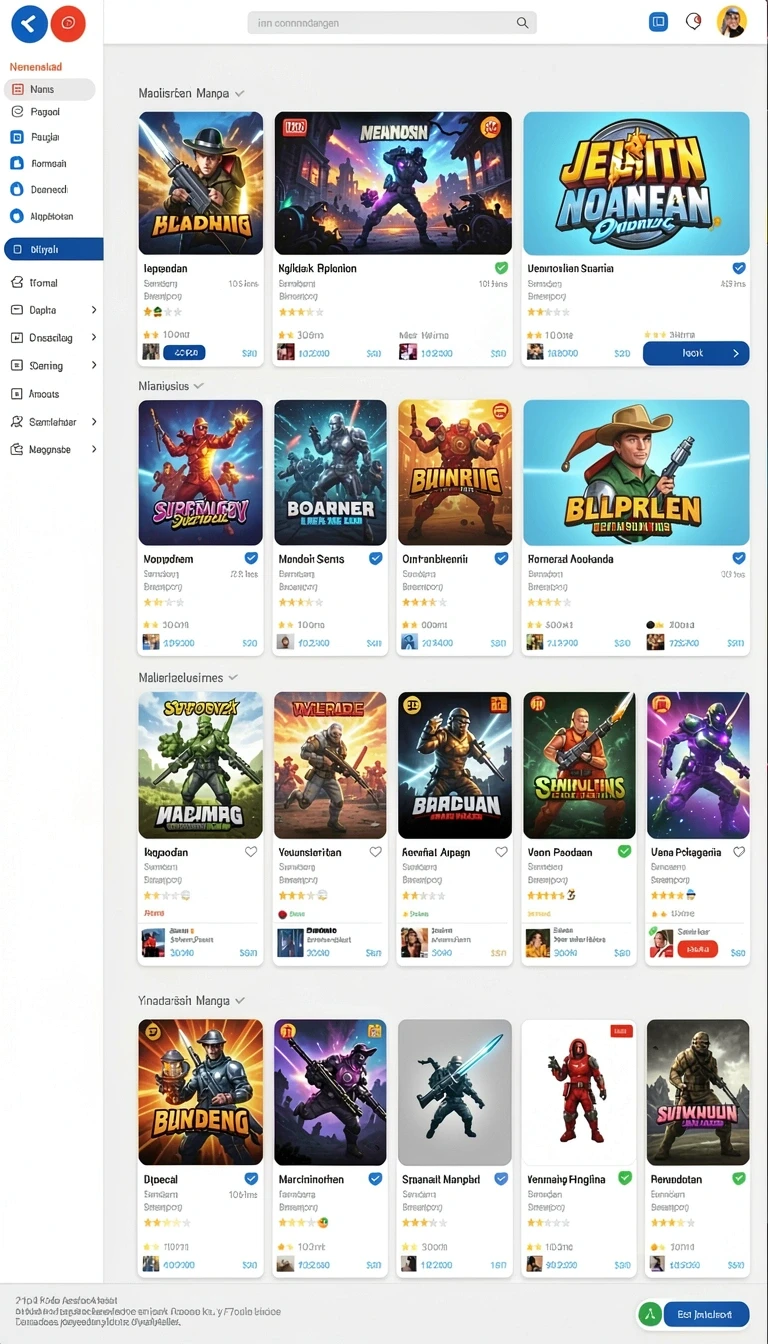768x1344 pixels.
Task: Toggle blue check on Uennaolian Soania card
Action: (x=739, y=268)
